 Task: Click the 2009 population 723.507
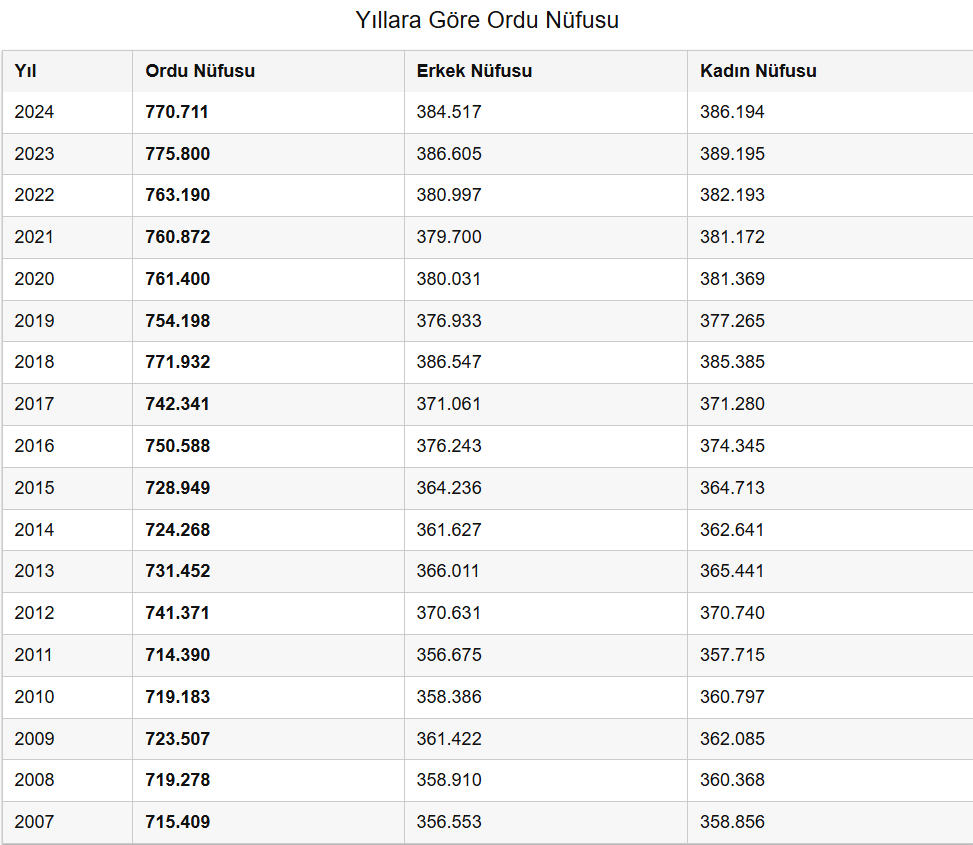click(x=177, y=739)
